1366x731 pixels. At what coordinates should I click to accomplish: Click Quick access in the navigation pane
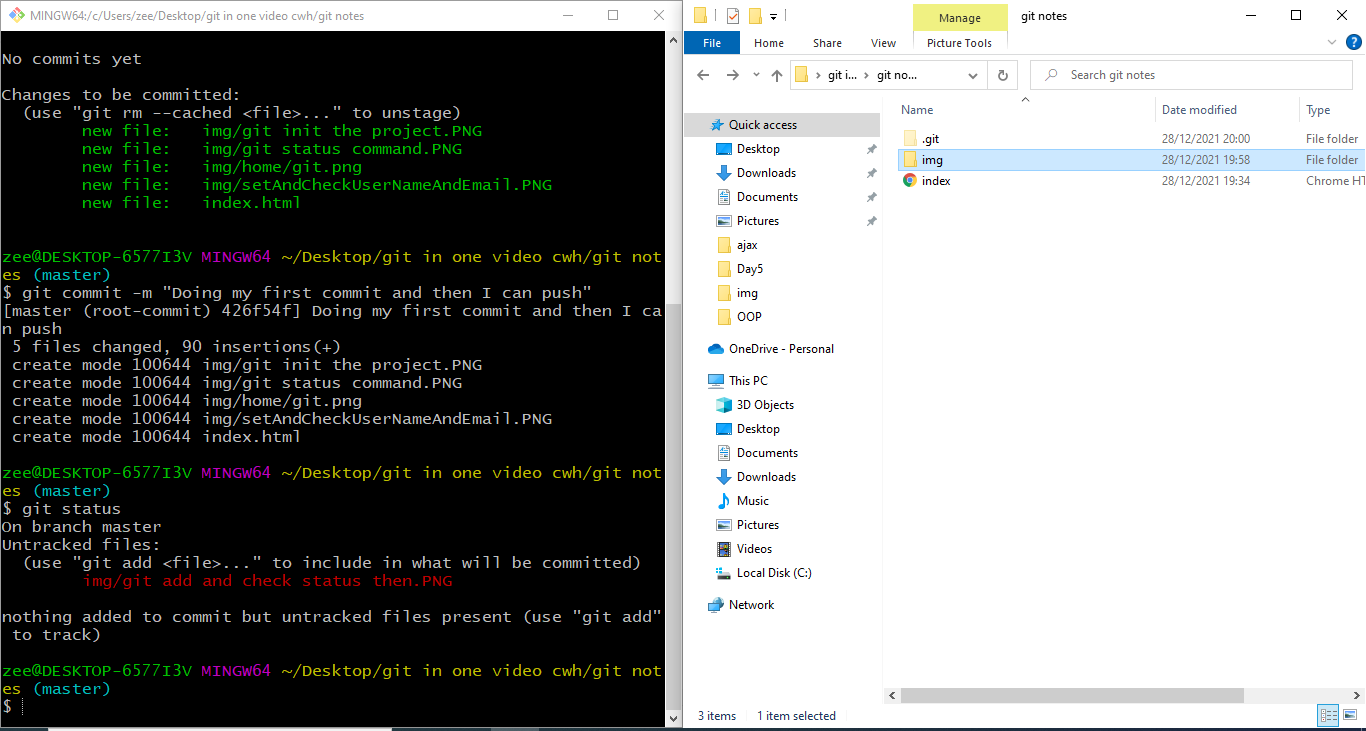pos(762,125)
